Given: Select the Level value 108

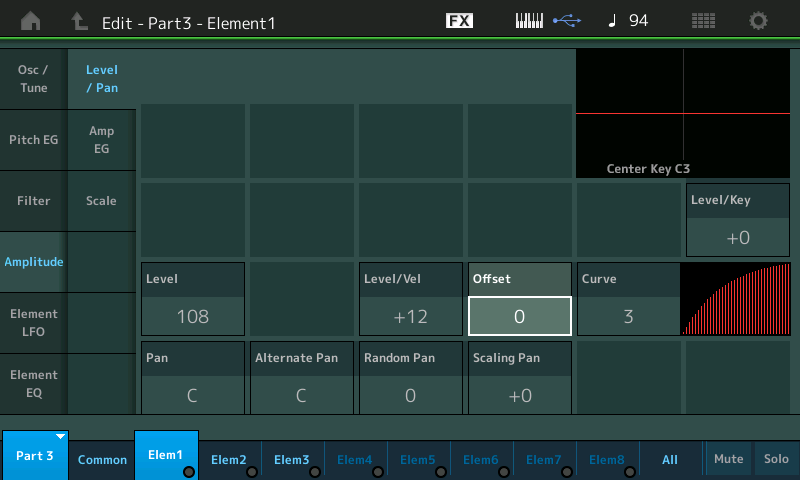Looking at the screenshot, I should click(x=193, y=317).
